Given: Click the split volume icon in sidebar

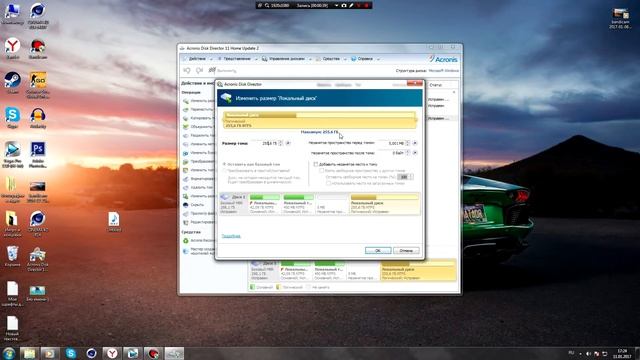Looking at the screenshot, I should (186, 136).
